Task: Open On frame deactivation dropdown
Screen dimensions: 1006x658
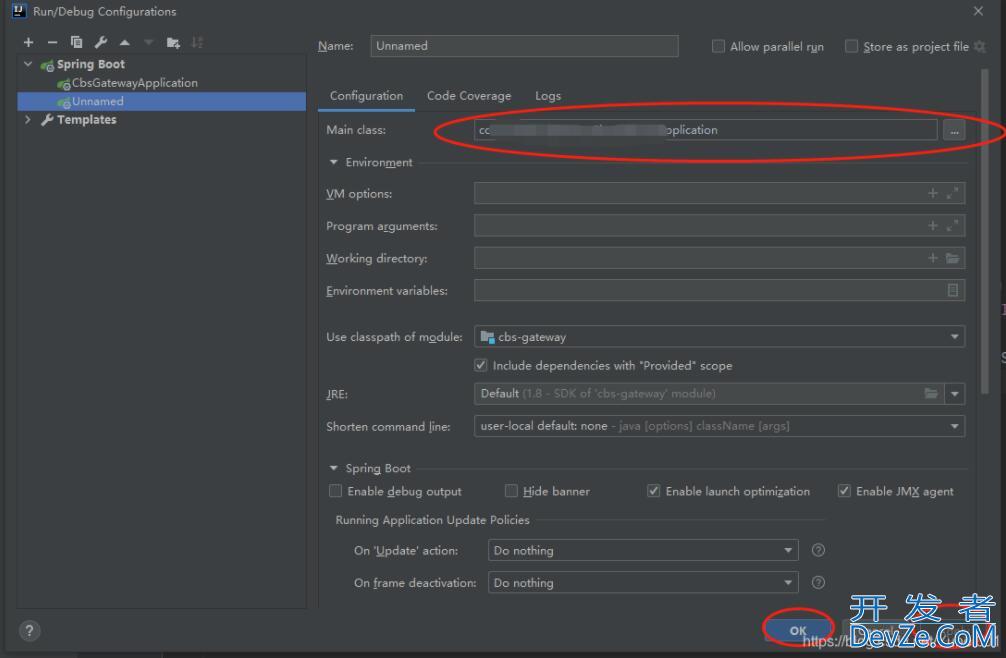Action: pos(643,582)
